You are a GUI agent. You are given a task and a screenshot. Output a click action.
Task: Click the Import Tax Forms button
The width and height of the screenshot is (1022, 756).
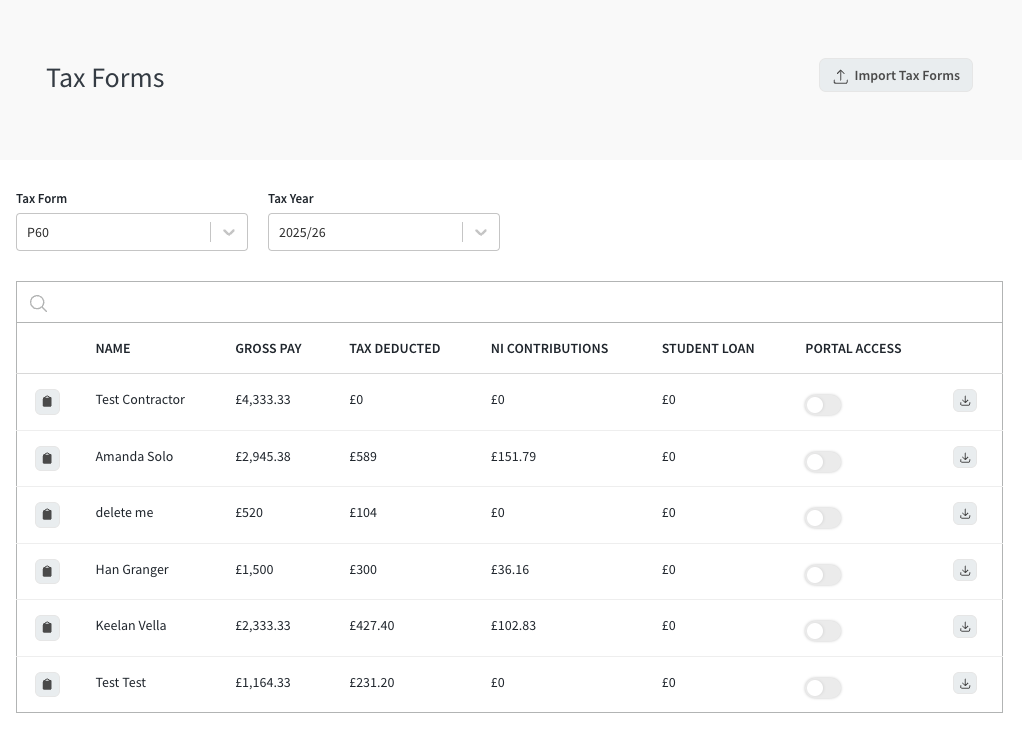coord(896,76)
